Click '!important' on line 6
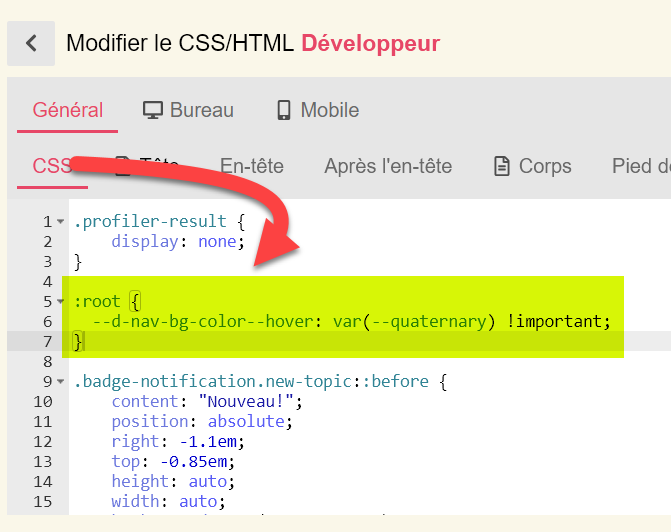This screenshot has height=532, width=671. click(554, 321)
